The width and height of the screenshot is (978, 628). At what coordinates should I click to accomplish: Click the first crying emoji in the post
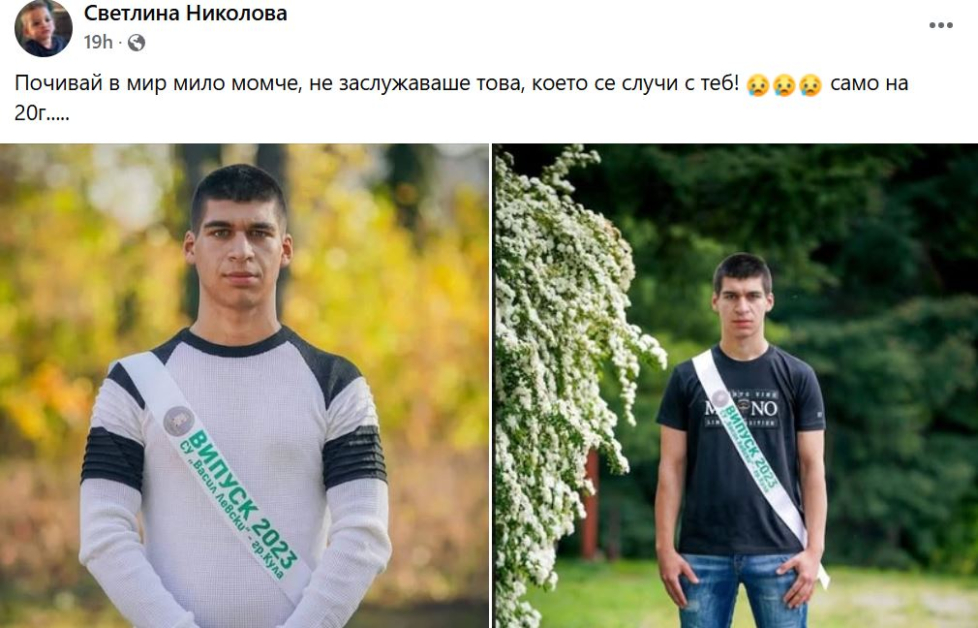tap(758, 84)
